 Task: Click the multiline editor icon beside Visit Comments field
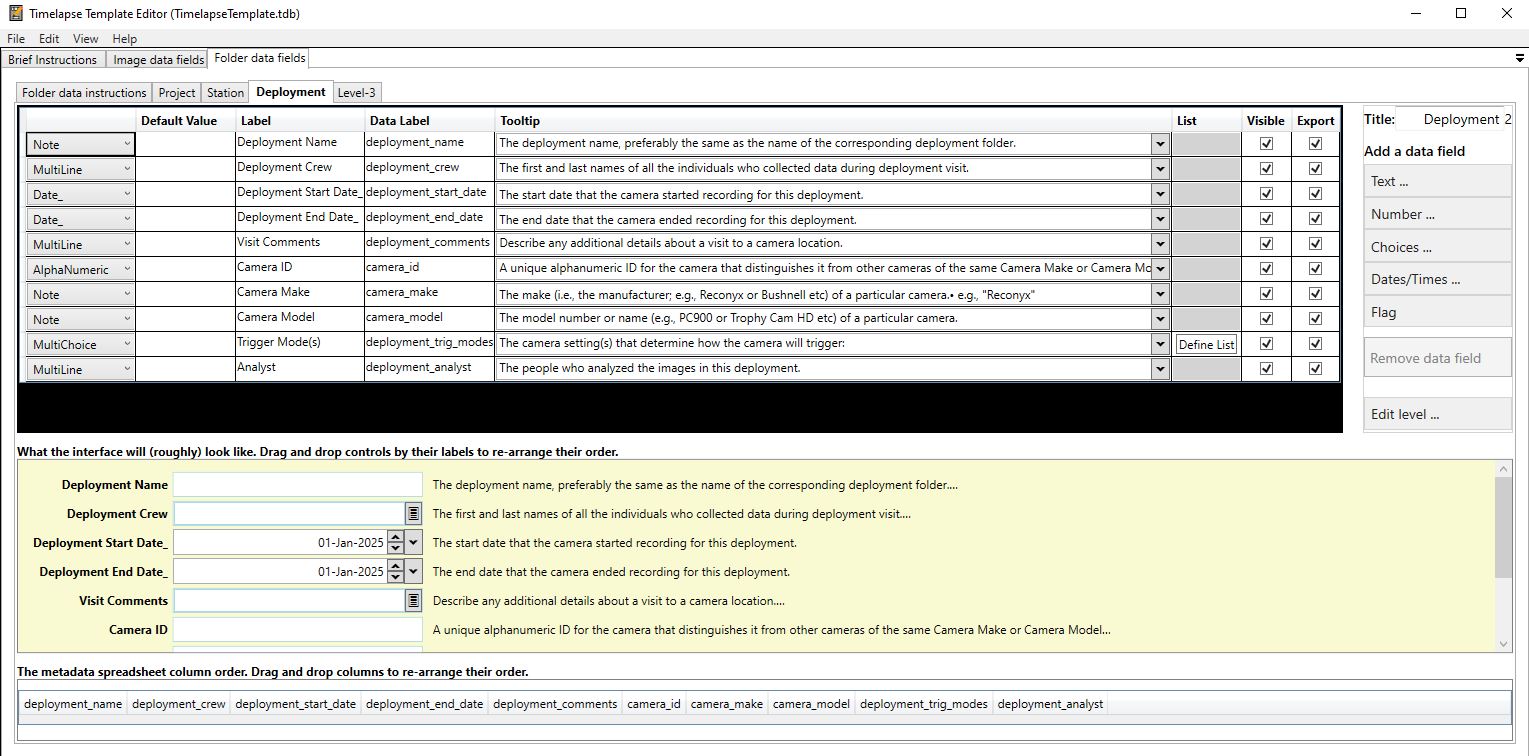point(412,600)
